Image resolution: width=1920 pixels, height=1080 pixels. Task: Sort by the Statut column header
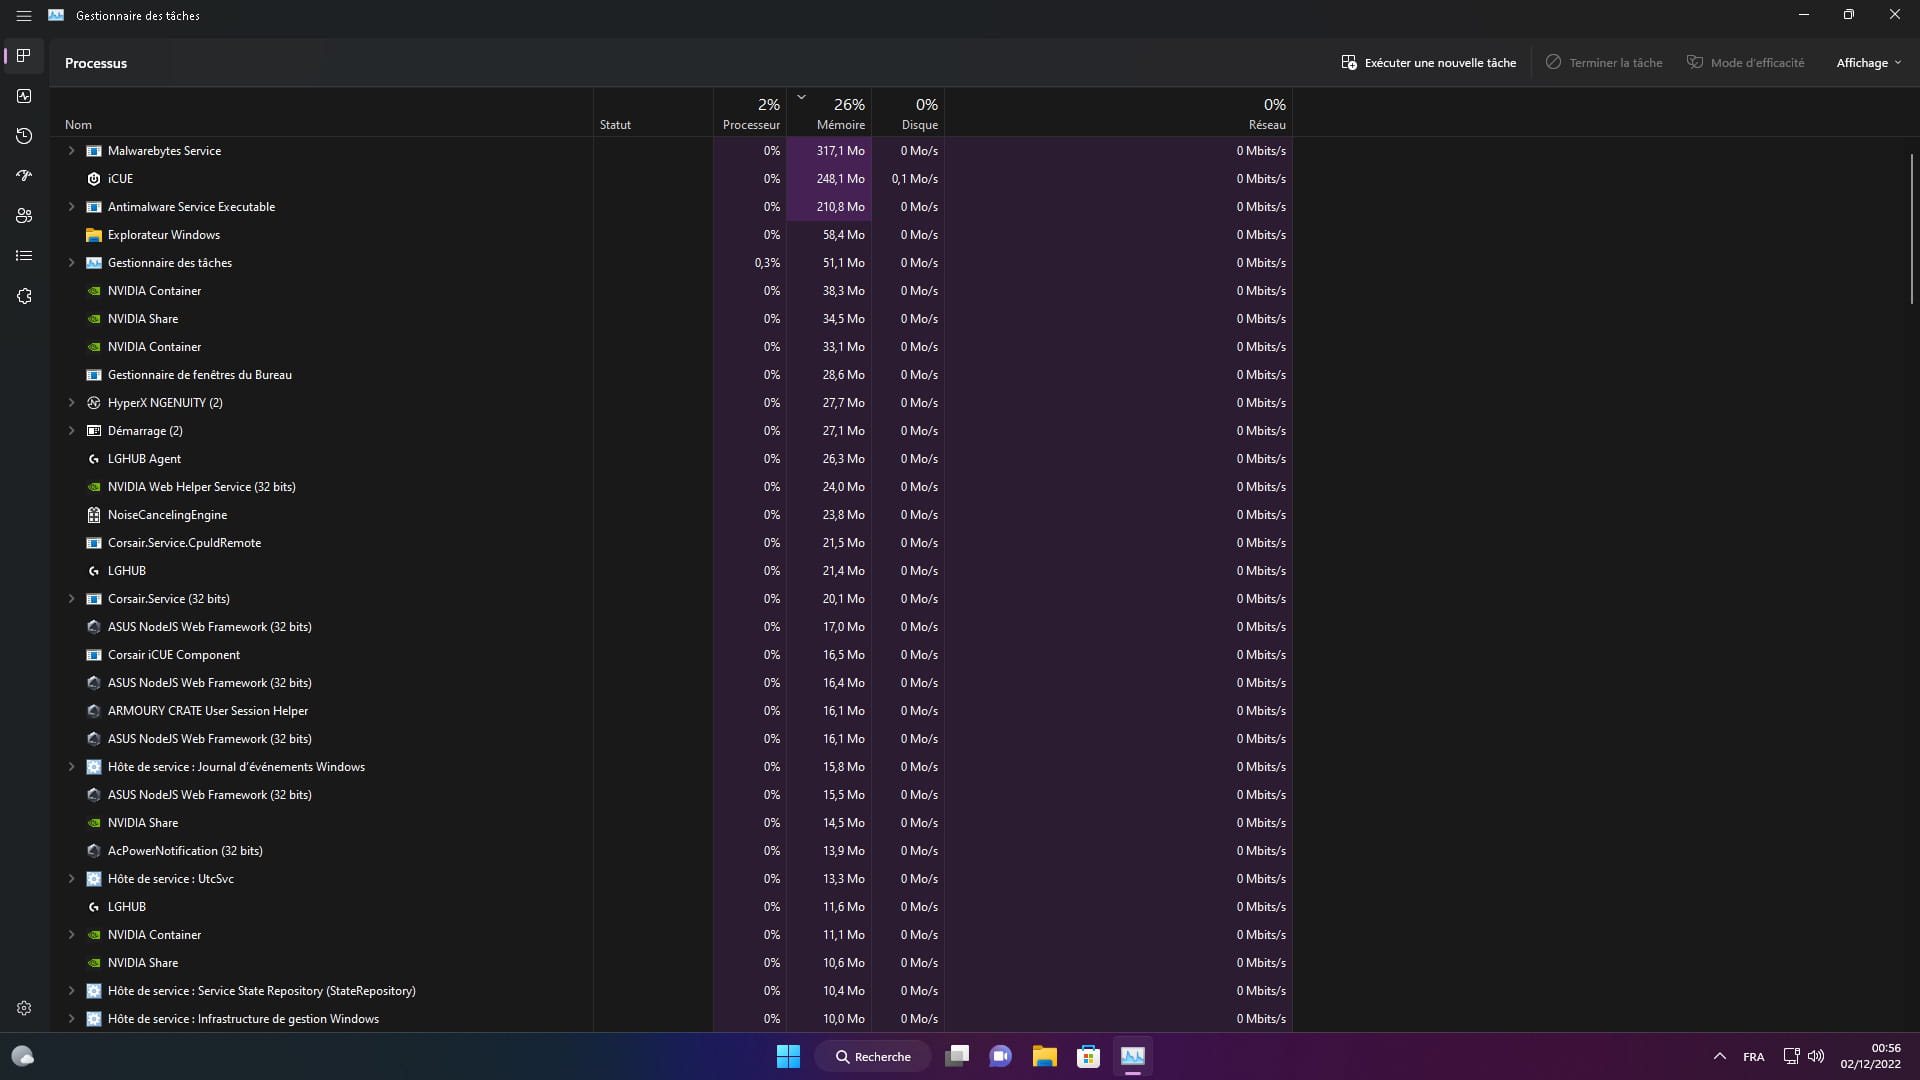653,112
